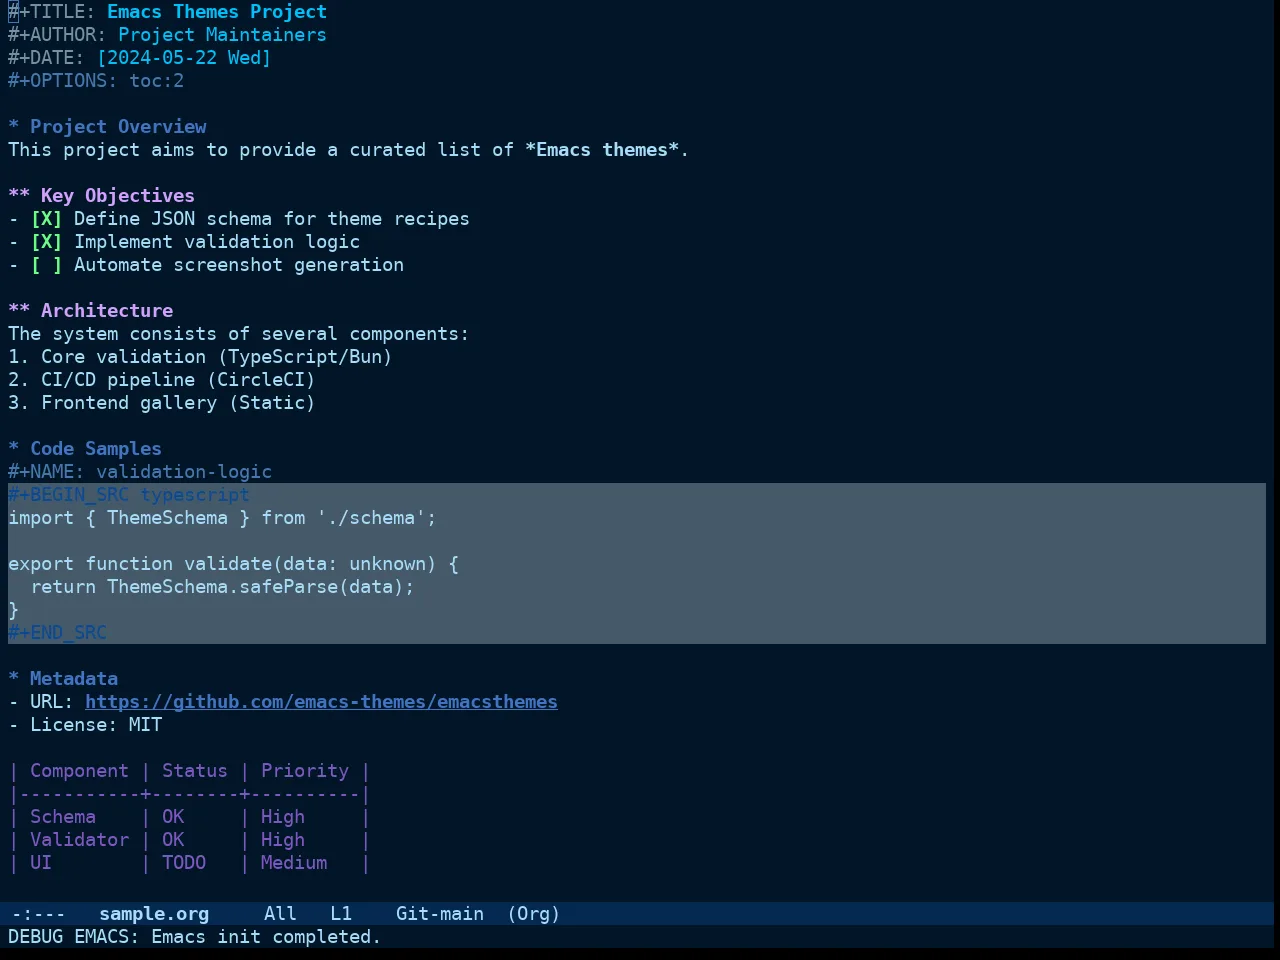Toggle the 'Implement validation logic' checkbox
This screenshot has width=1280, height=960.
point(46,242)
